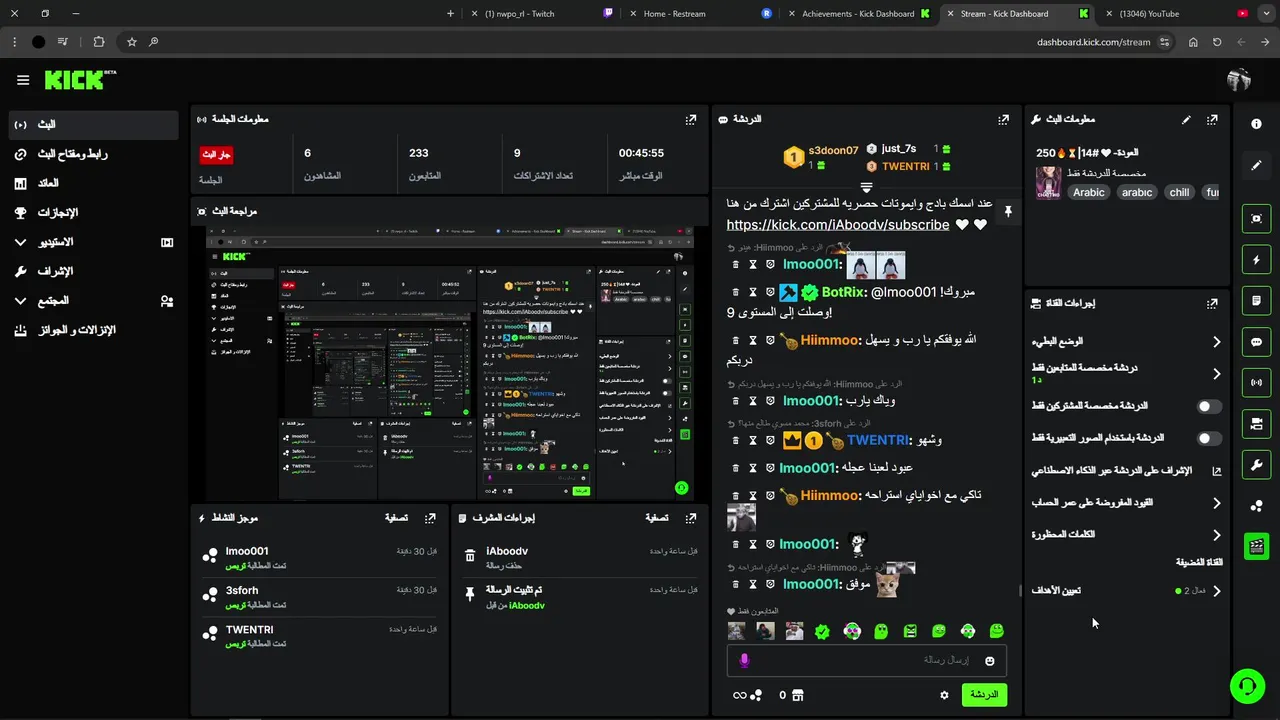Open profile avatar at top right

[x=1239, y=80]
